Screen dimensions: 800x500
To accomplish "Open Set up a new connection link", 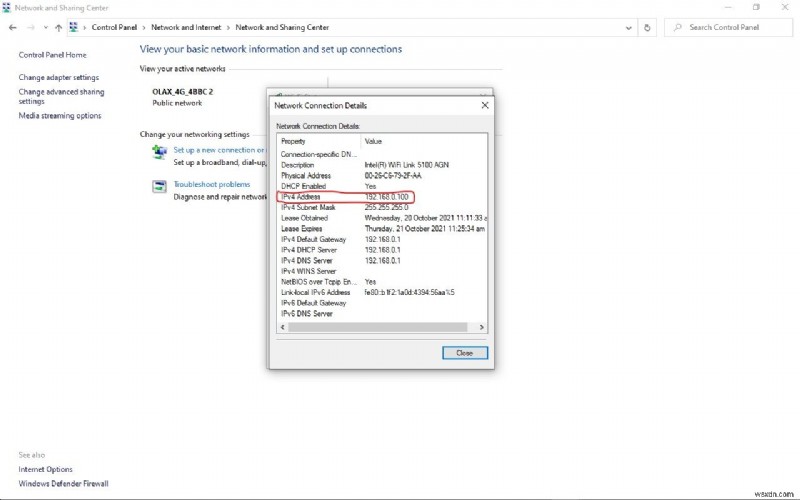I will 219,150.
